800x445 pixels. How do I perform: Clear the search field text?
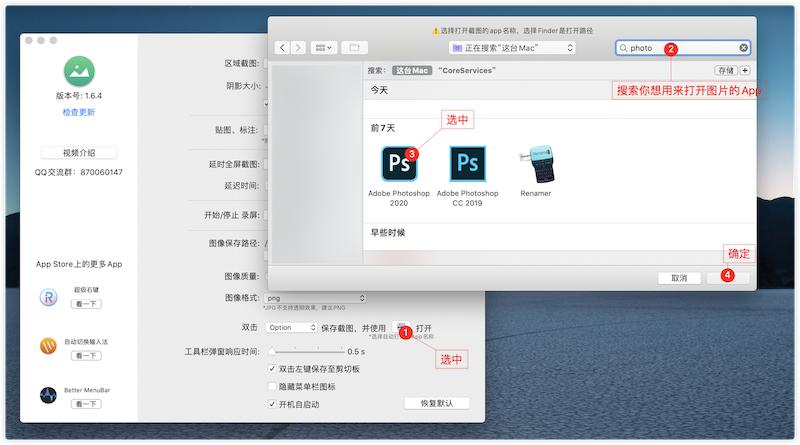(x=743, y=48)
